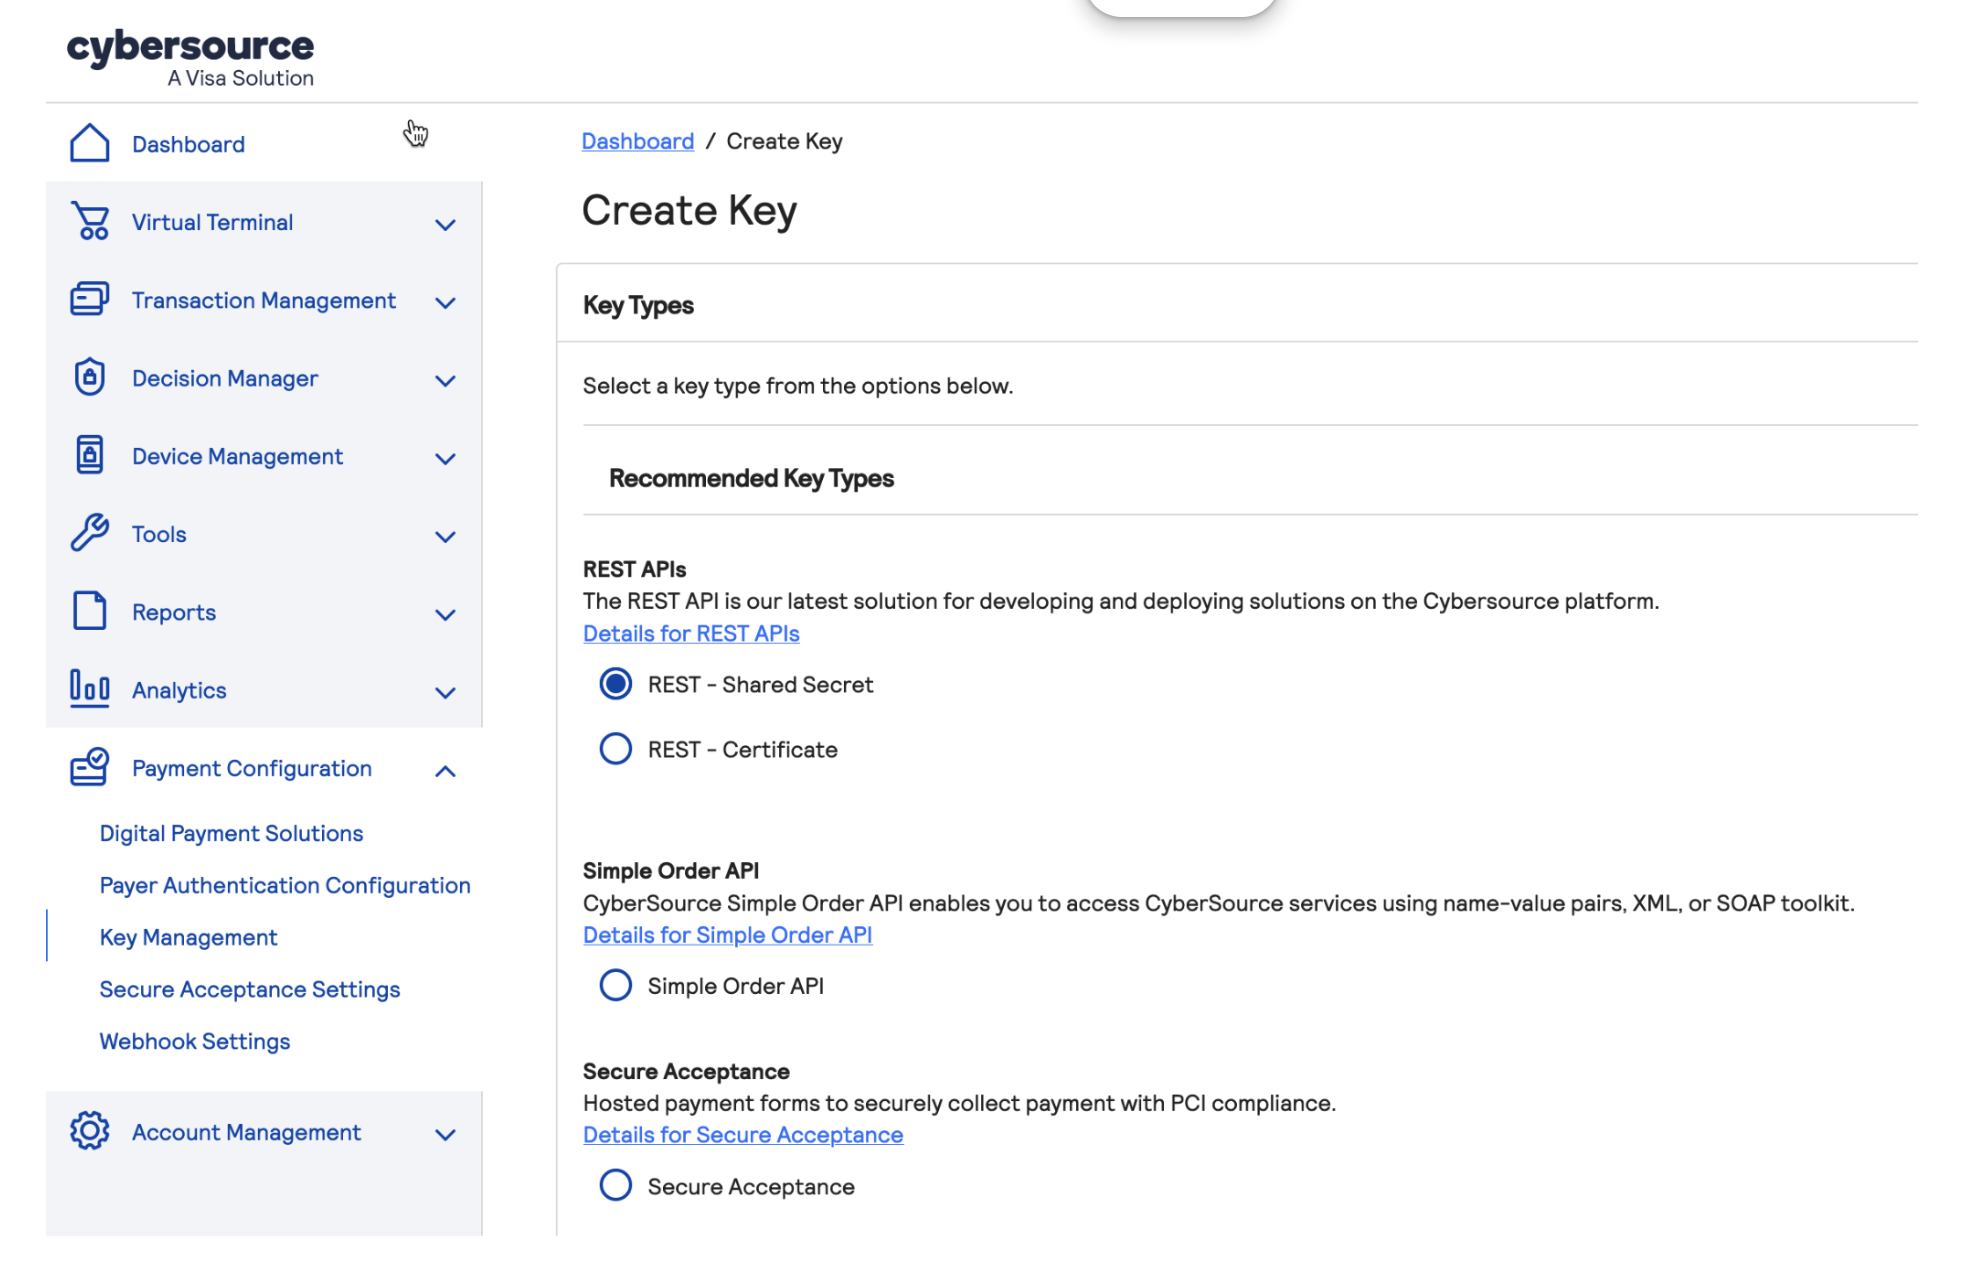Click the Create Key page heading

[689, 210]
